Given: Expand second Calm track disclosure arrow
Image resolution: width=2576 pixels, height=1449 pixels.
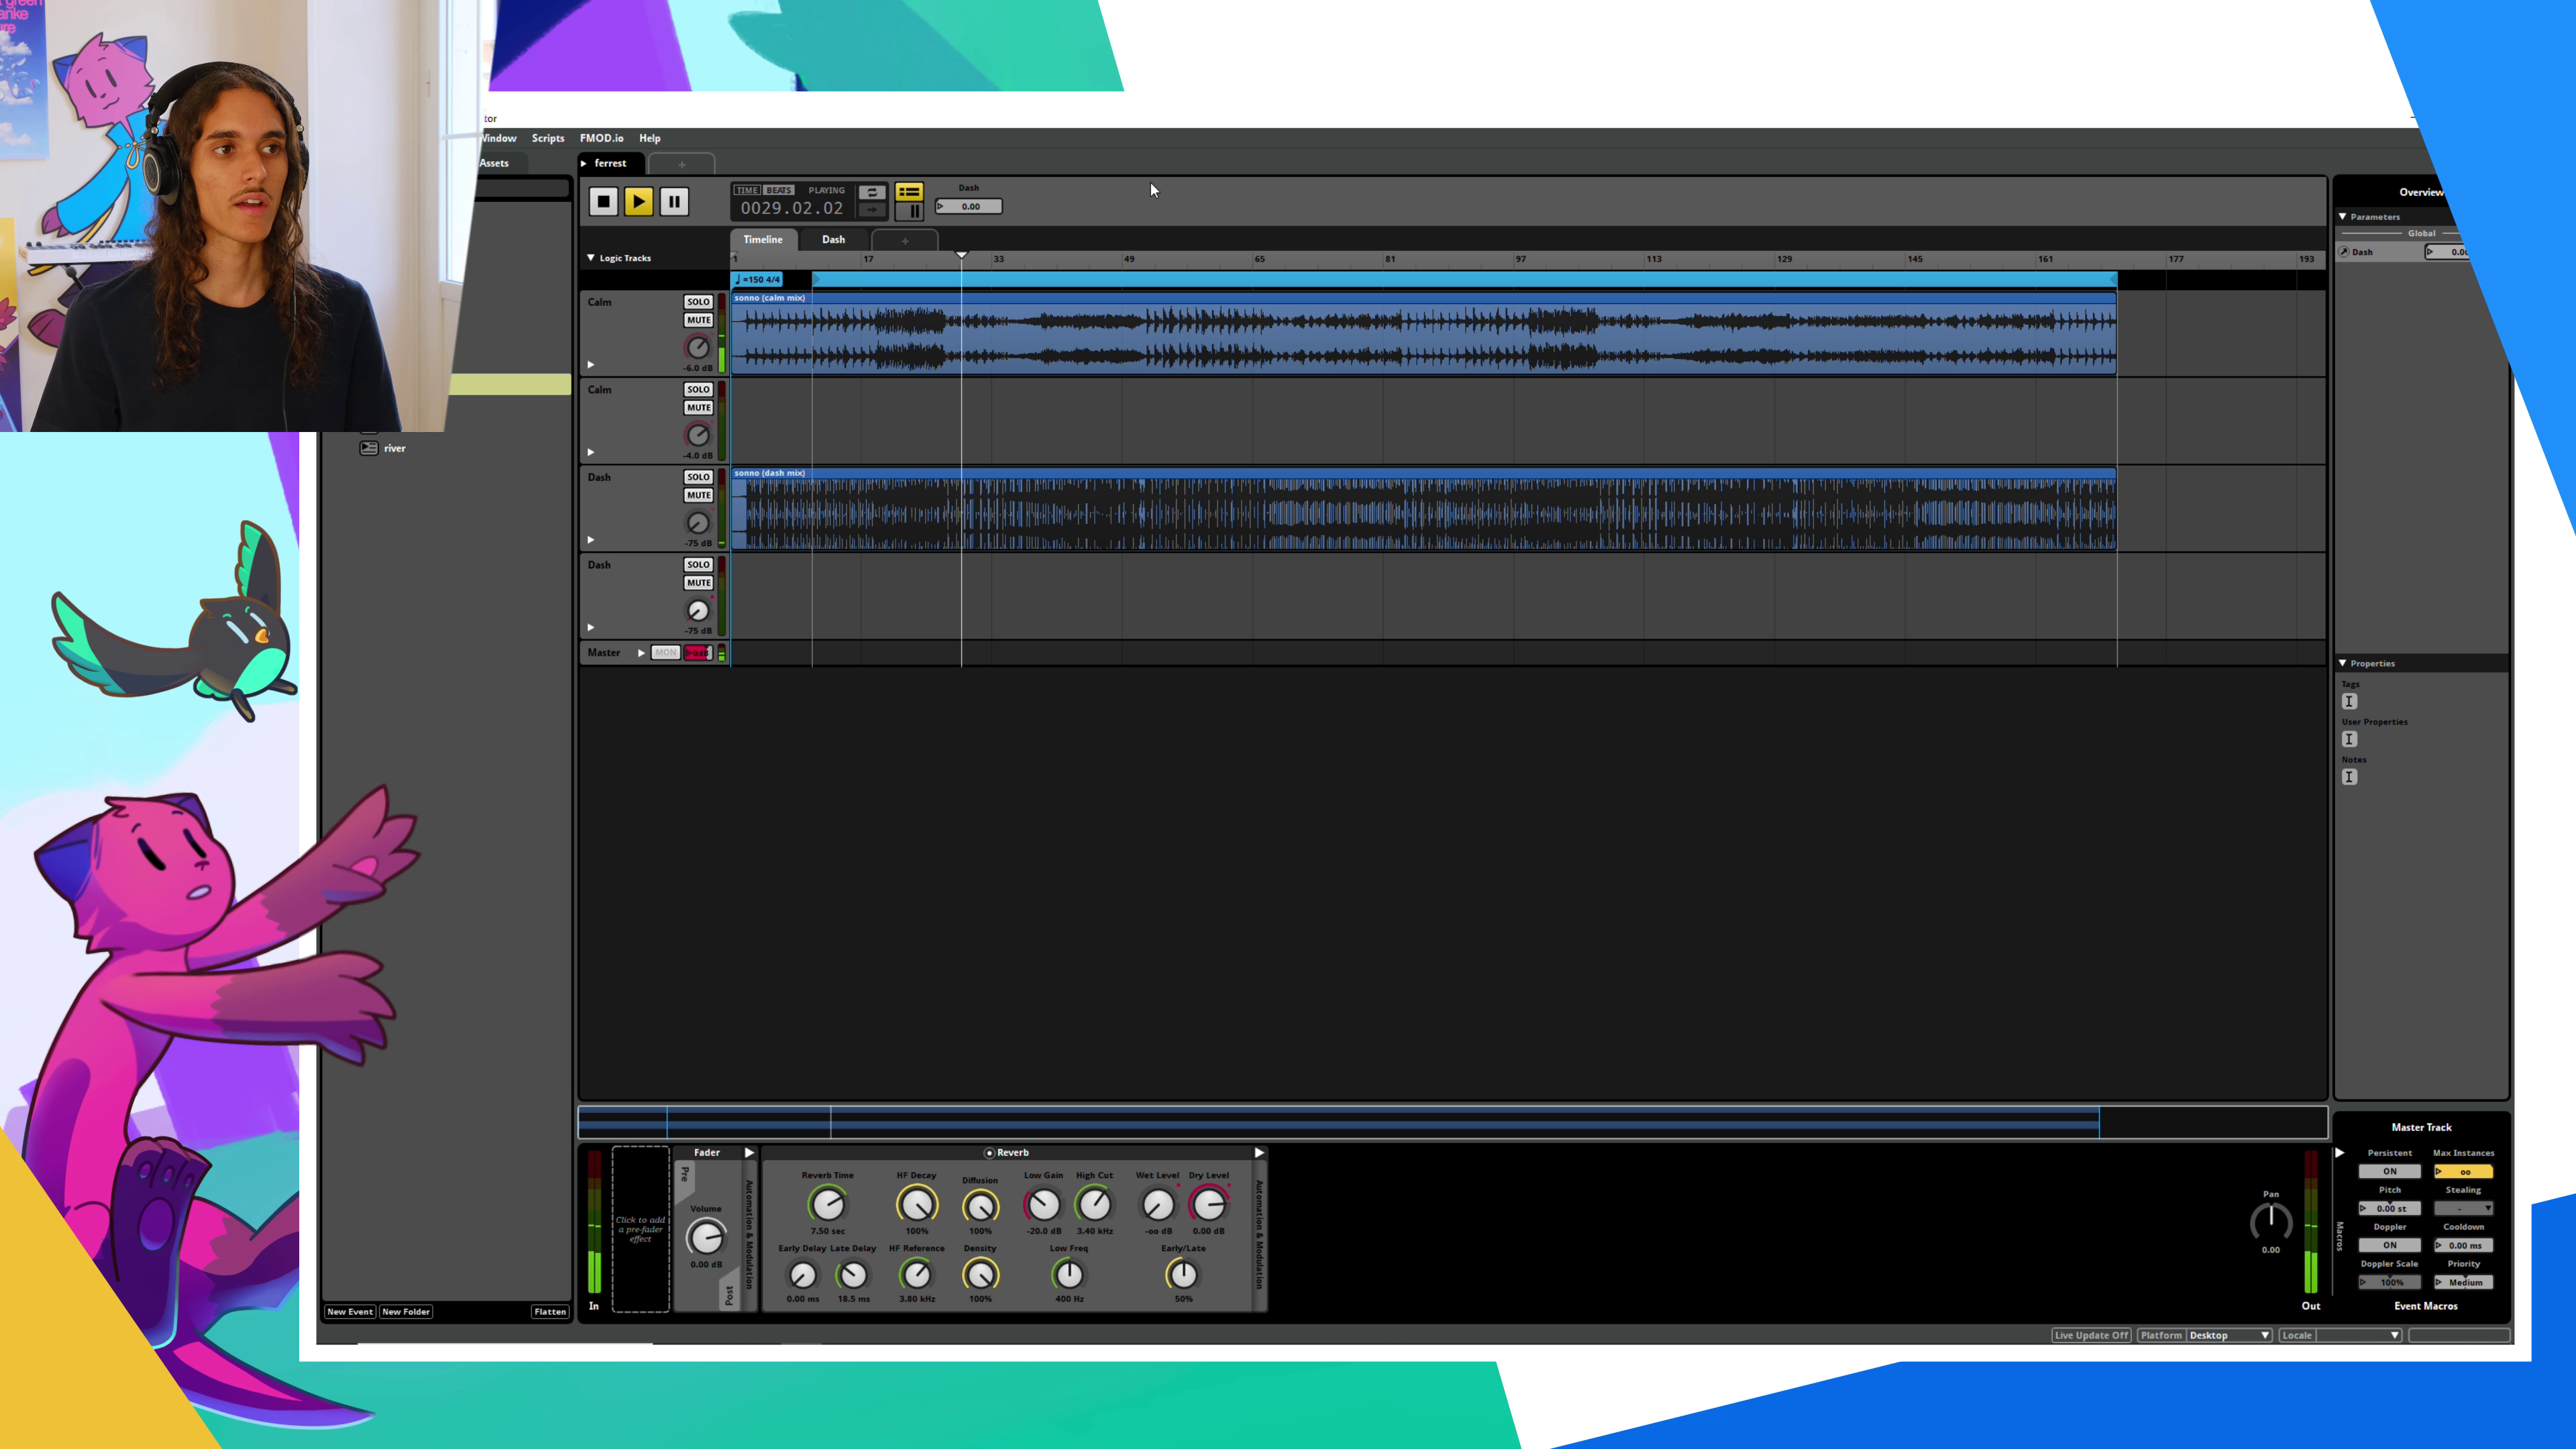Looking at the screenshot, I should [x=591, y=452].
